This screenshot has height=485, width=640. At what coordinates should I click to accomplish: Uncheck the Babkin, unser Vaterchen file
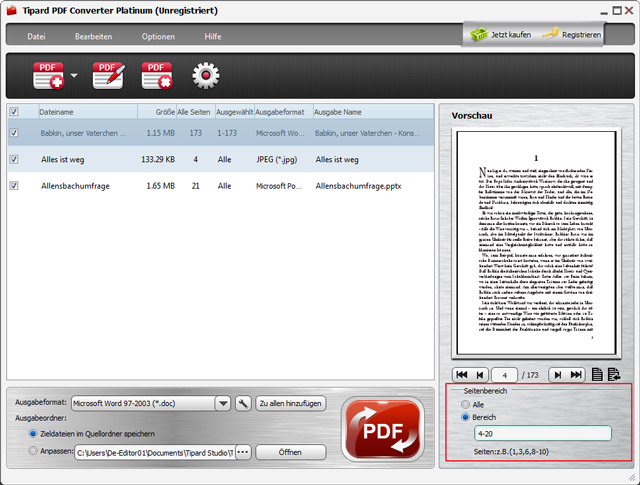click(x=14, y=133)
